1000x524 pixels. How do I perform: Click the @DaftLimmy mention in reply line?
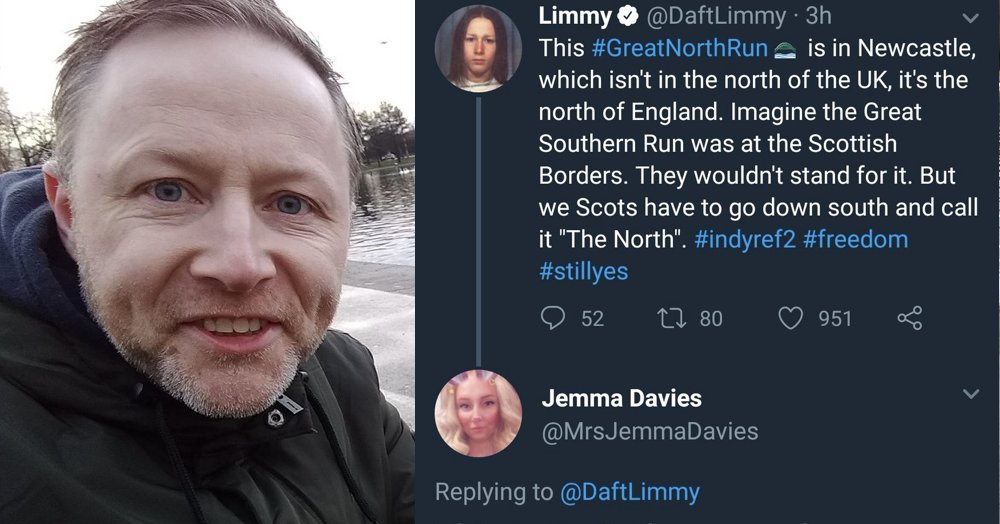pyautogui.click(x=629, y=491)
